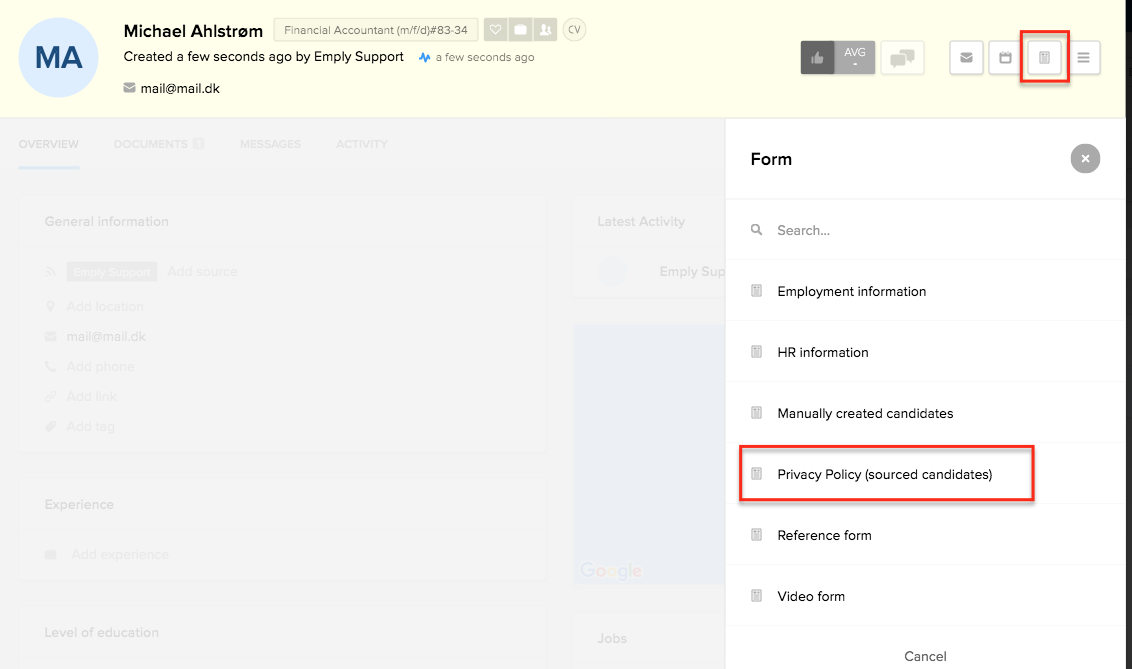
Task: Click the form icon in header toolbar
Action: 1044,58
